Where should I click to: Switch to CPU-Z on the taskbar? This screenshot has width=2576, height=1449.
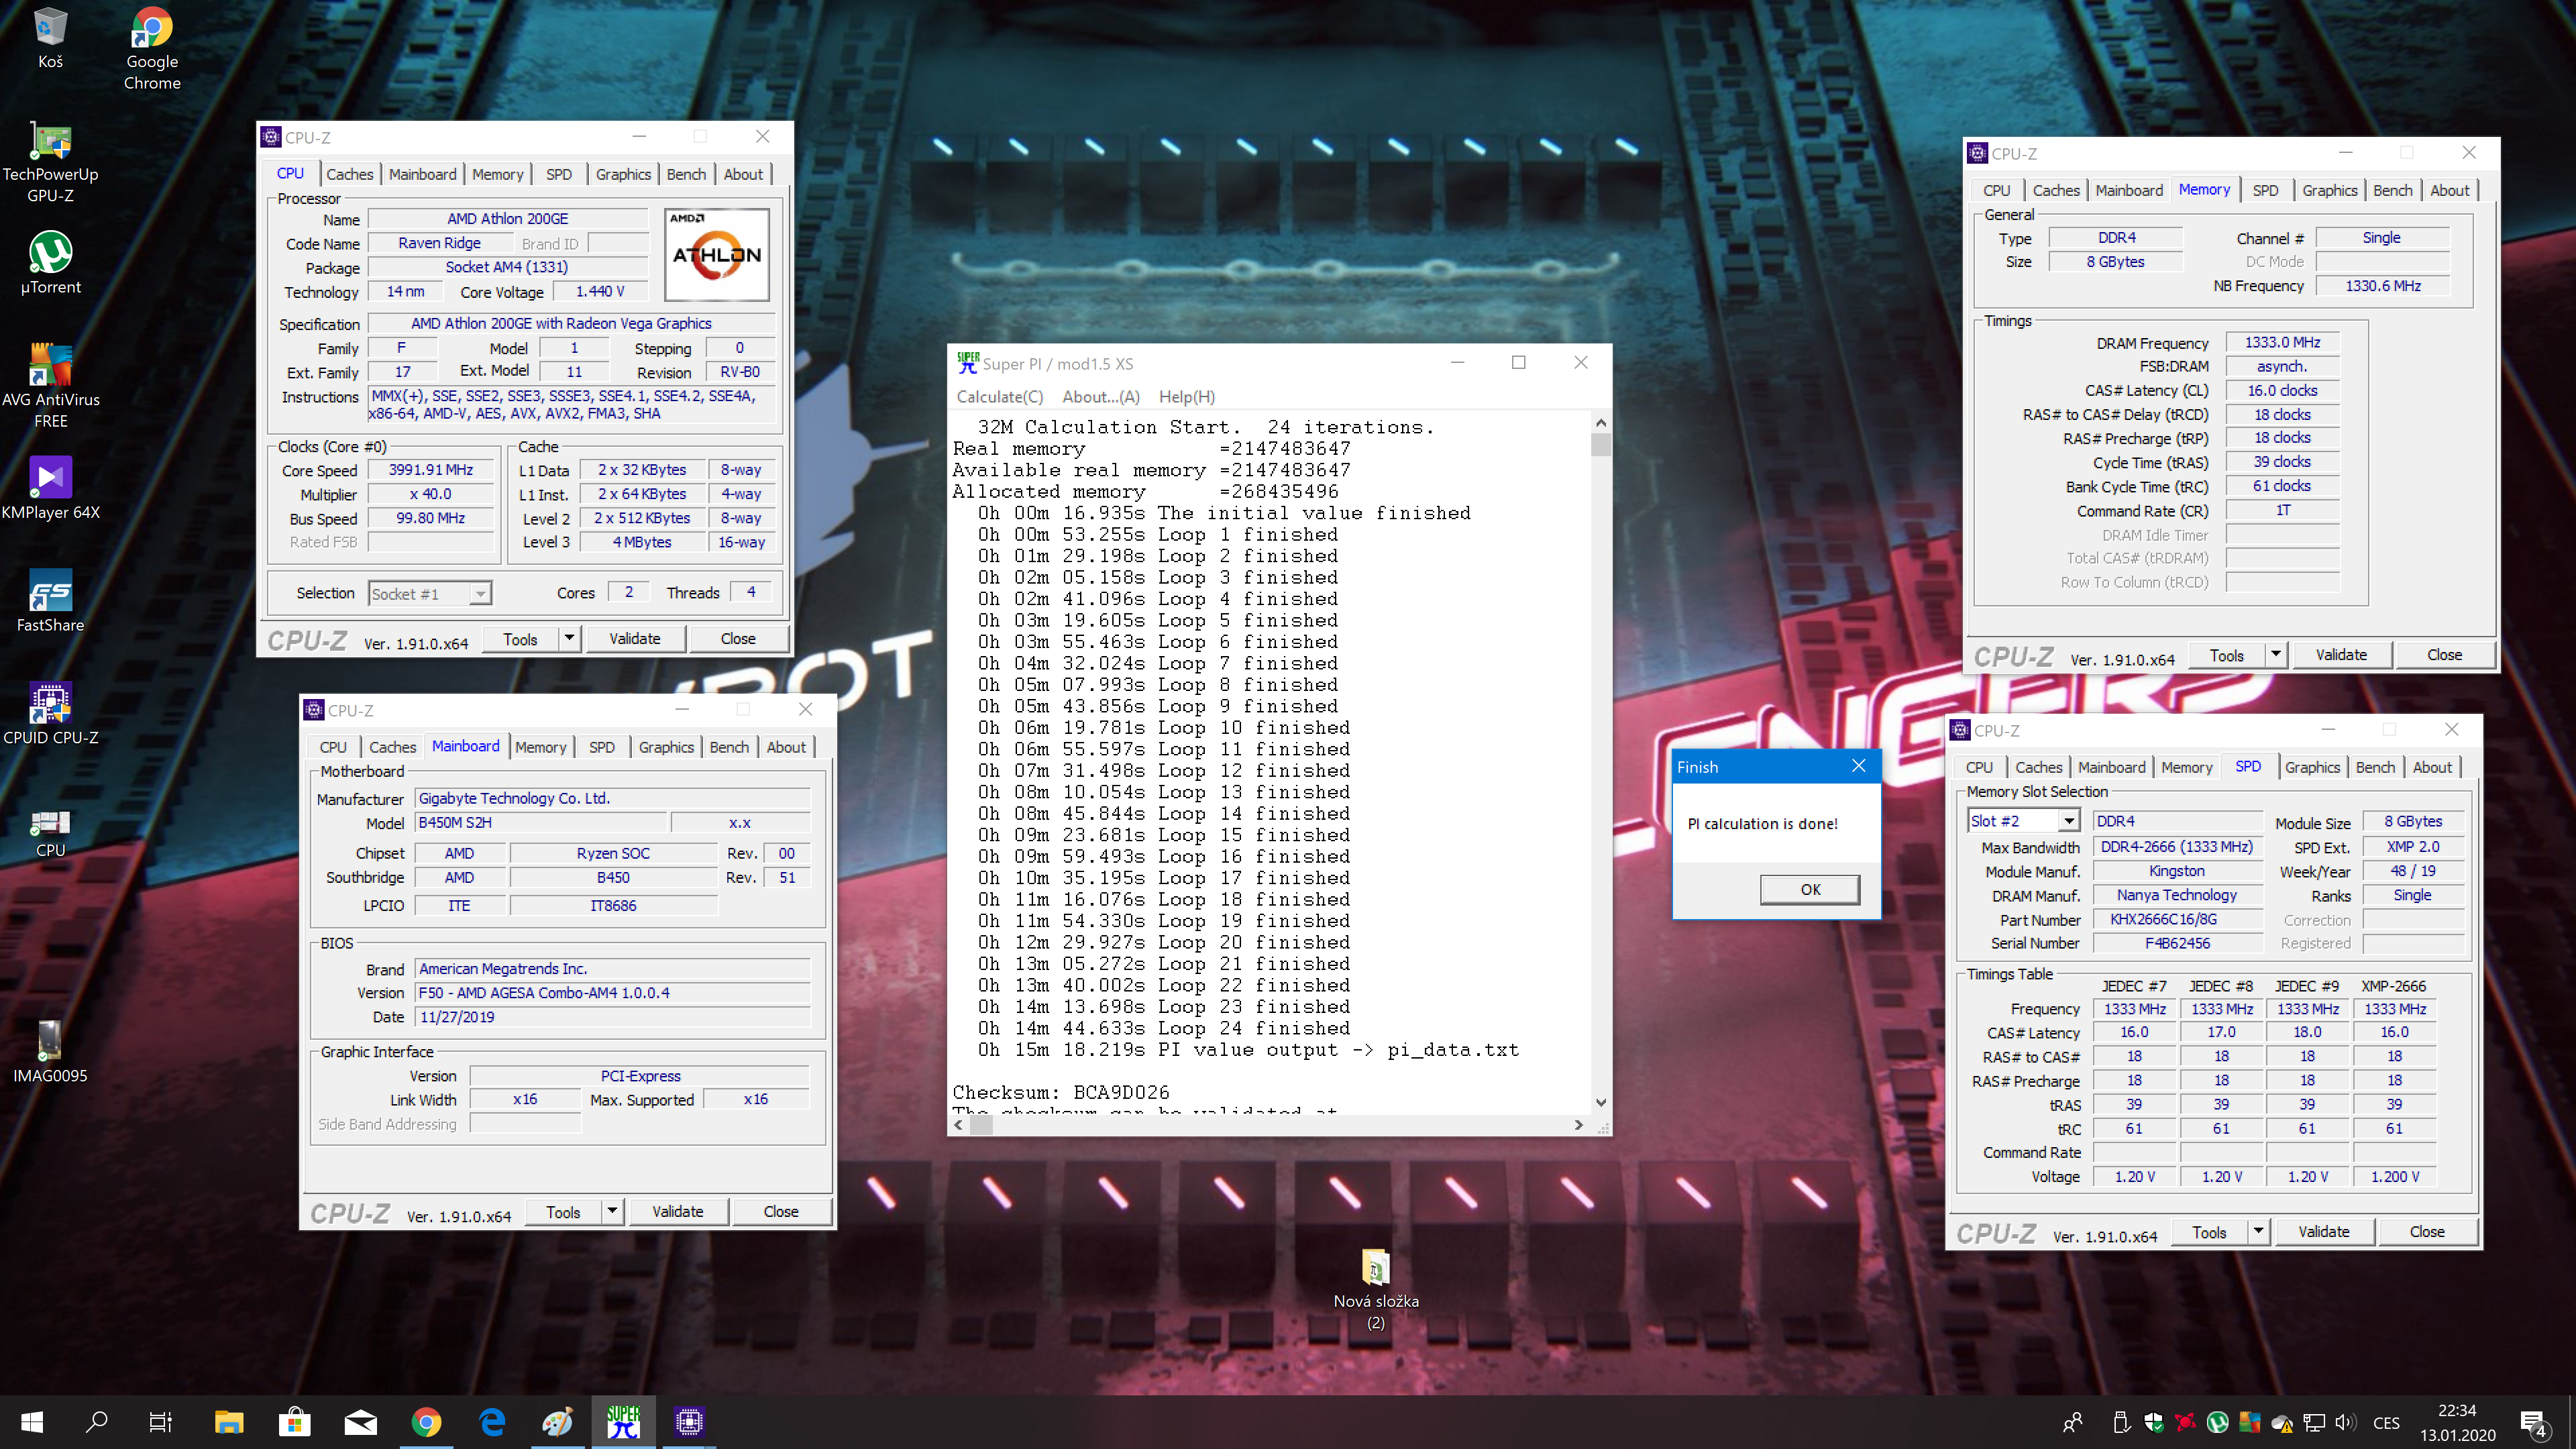689,1422
